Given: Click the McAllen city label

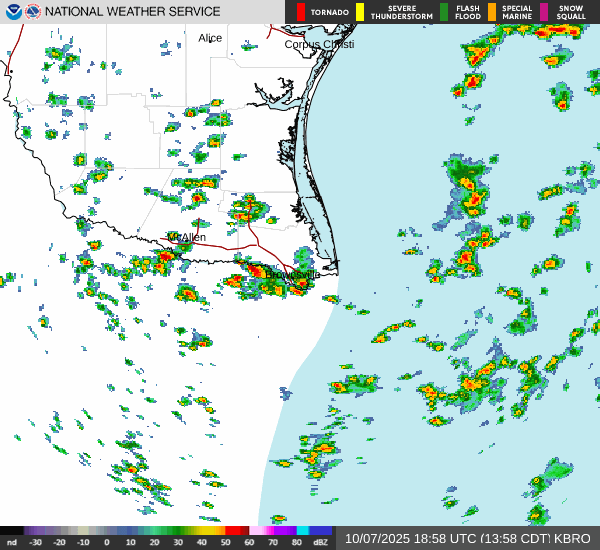Looking at the screenshot, I should tap(187, 238).
